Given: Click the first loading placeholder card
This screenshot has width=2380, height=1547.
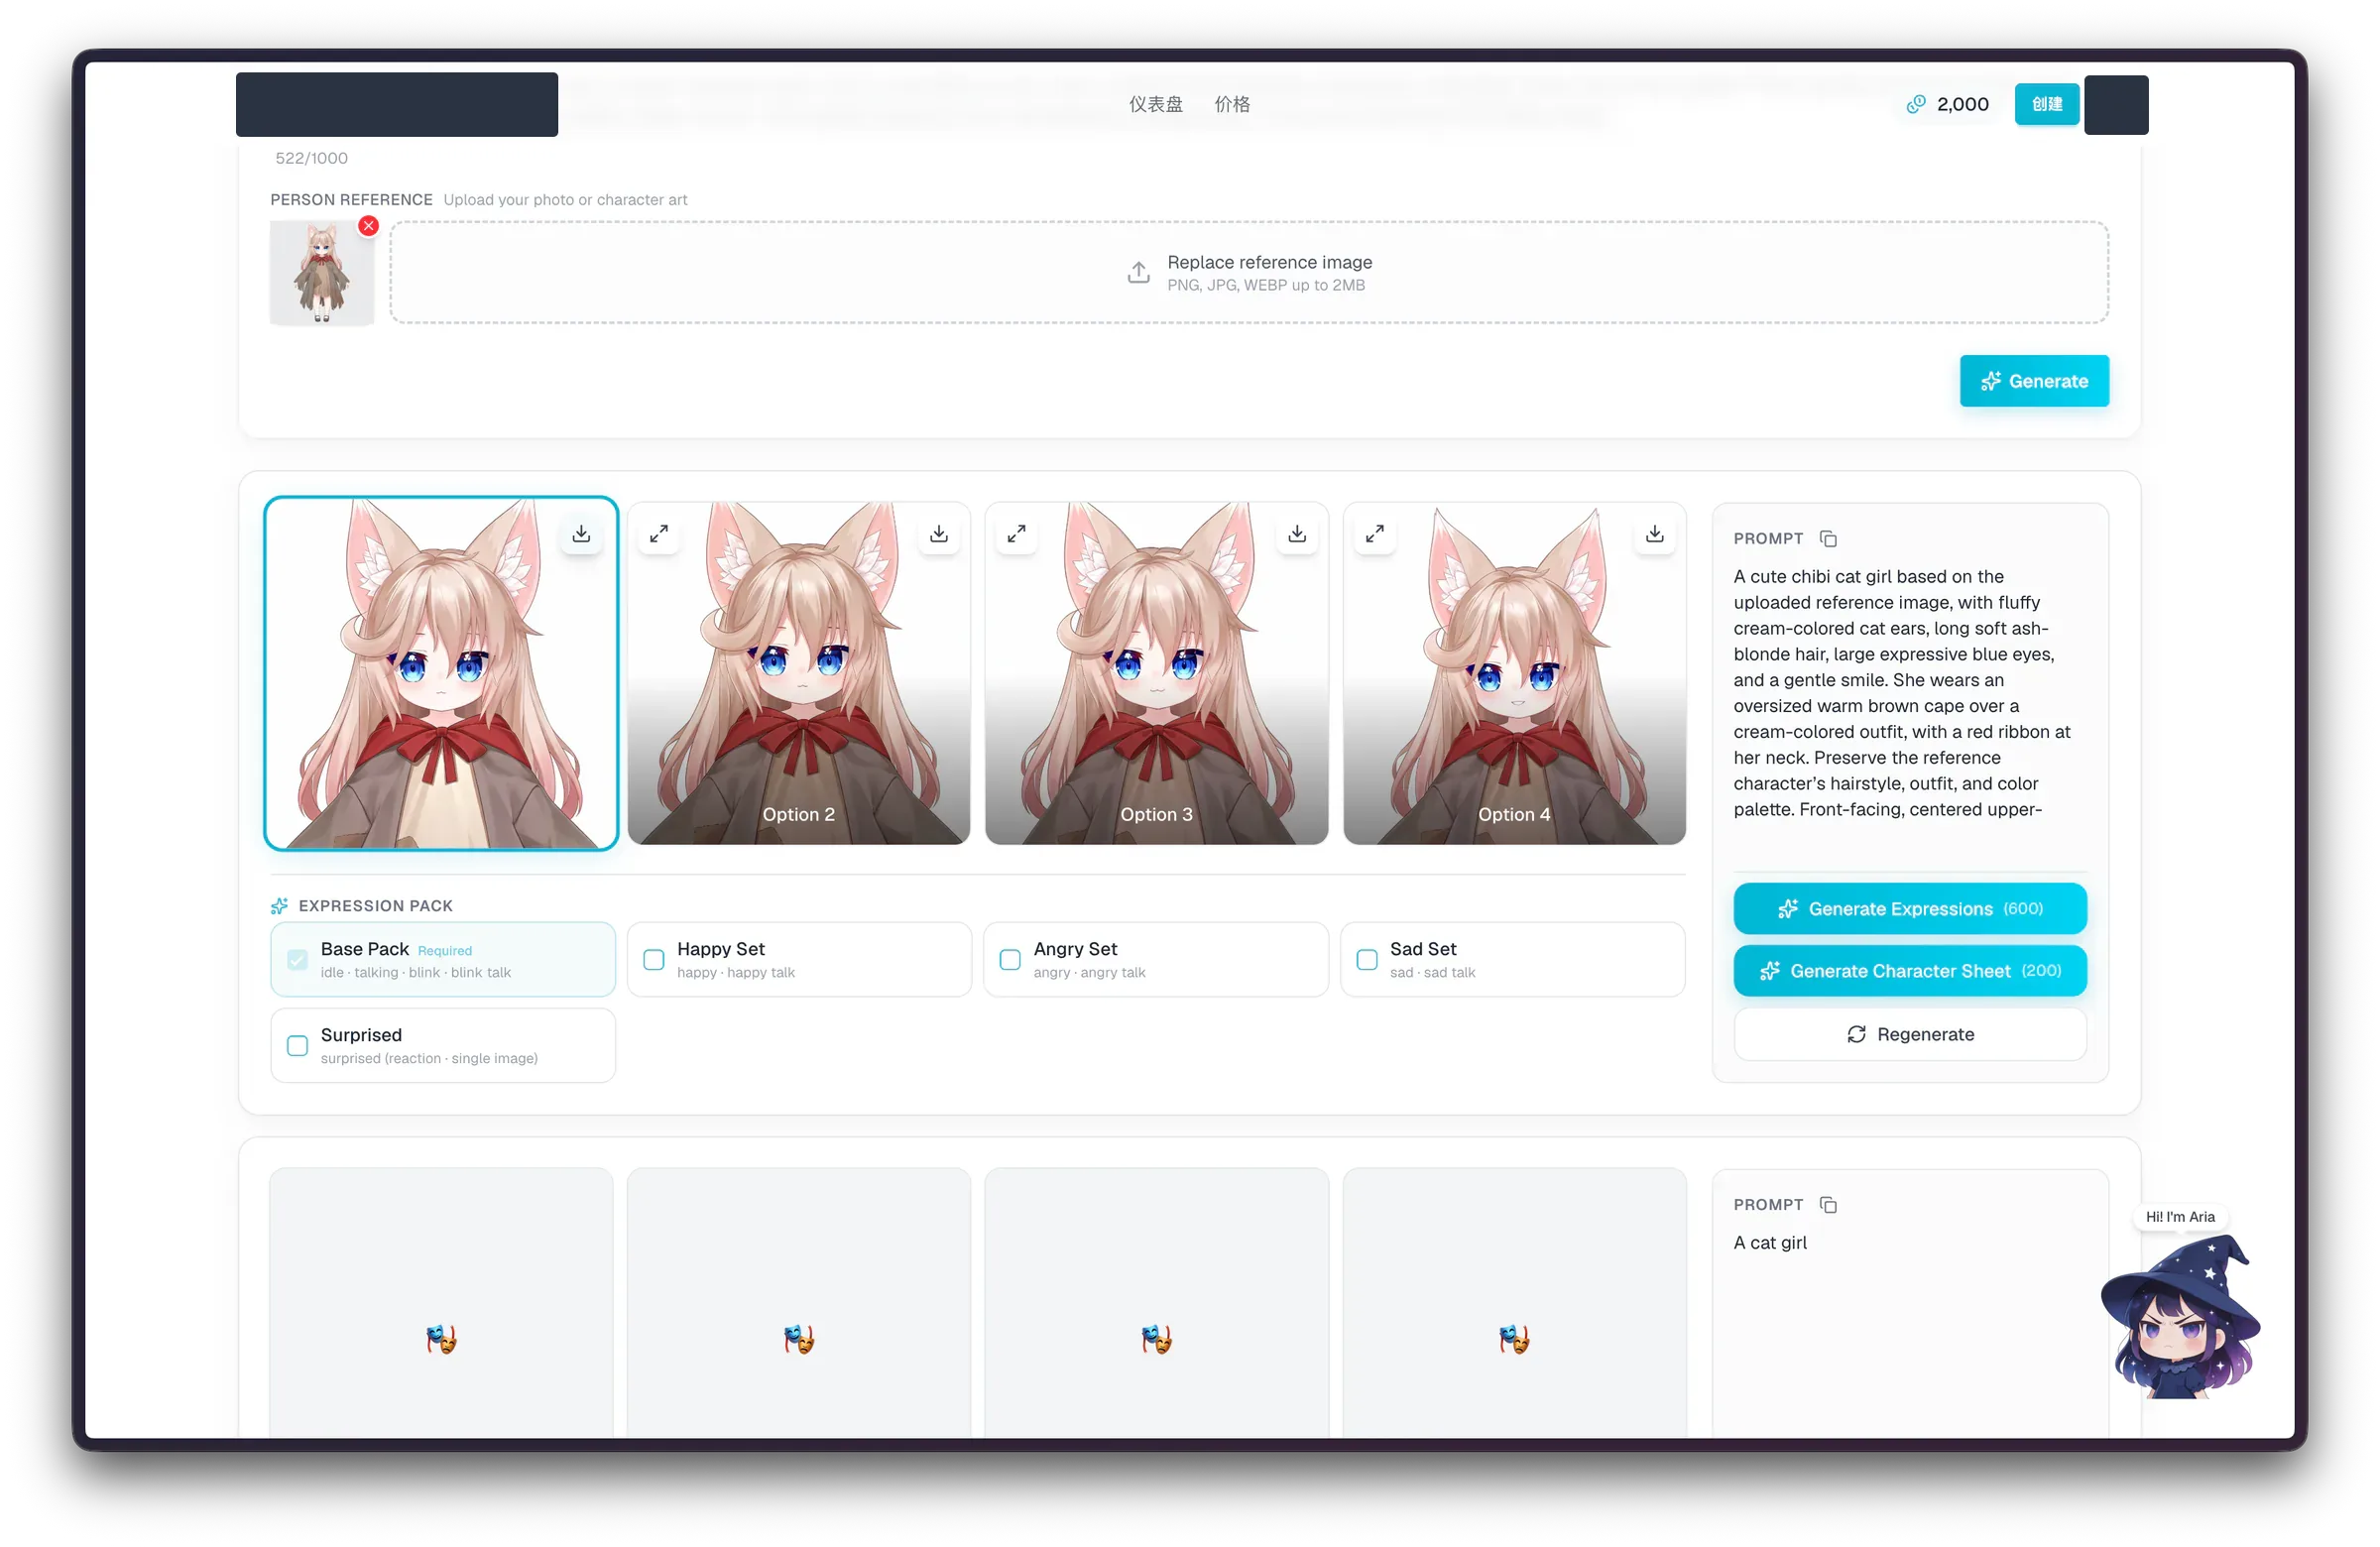Looking at the screenshot, I should (x=441, y=1303).
